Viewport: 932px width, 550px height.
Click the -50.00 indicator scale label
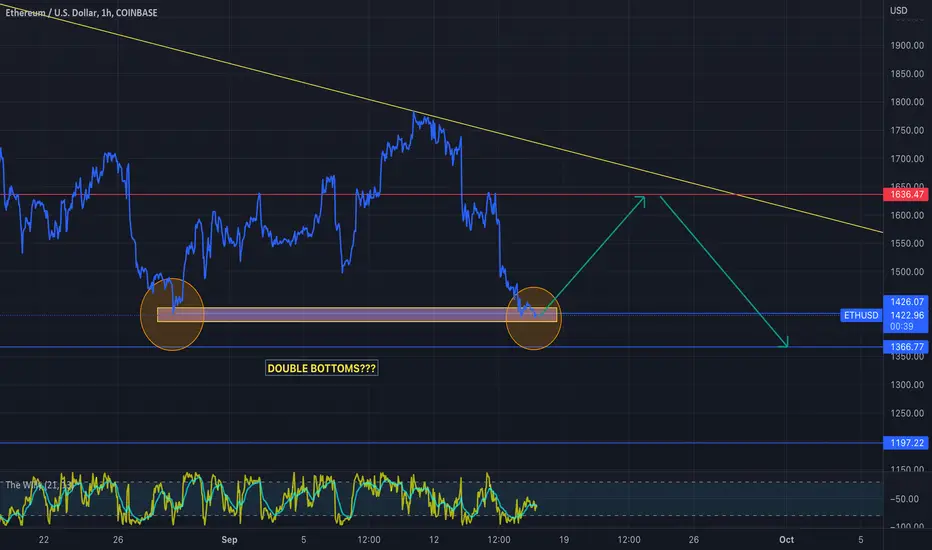[907, 499]
